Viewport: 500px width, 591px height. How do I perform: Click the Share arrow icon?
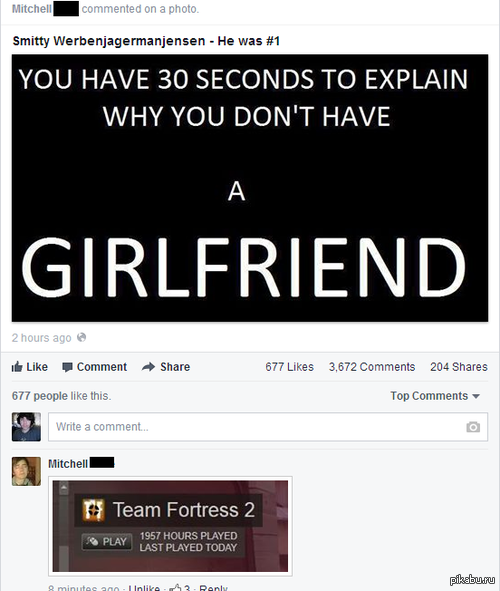click(148, 366)
